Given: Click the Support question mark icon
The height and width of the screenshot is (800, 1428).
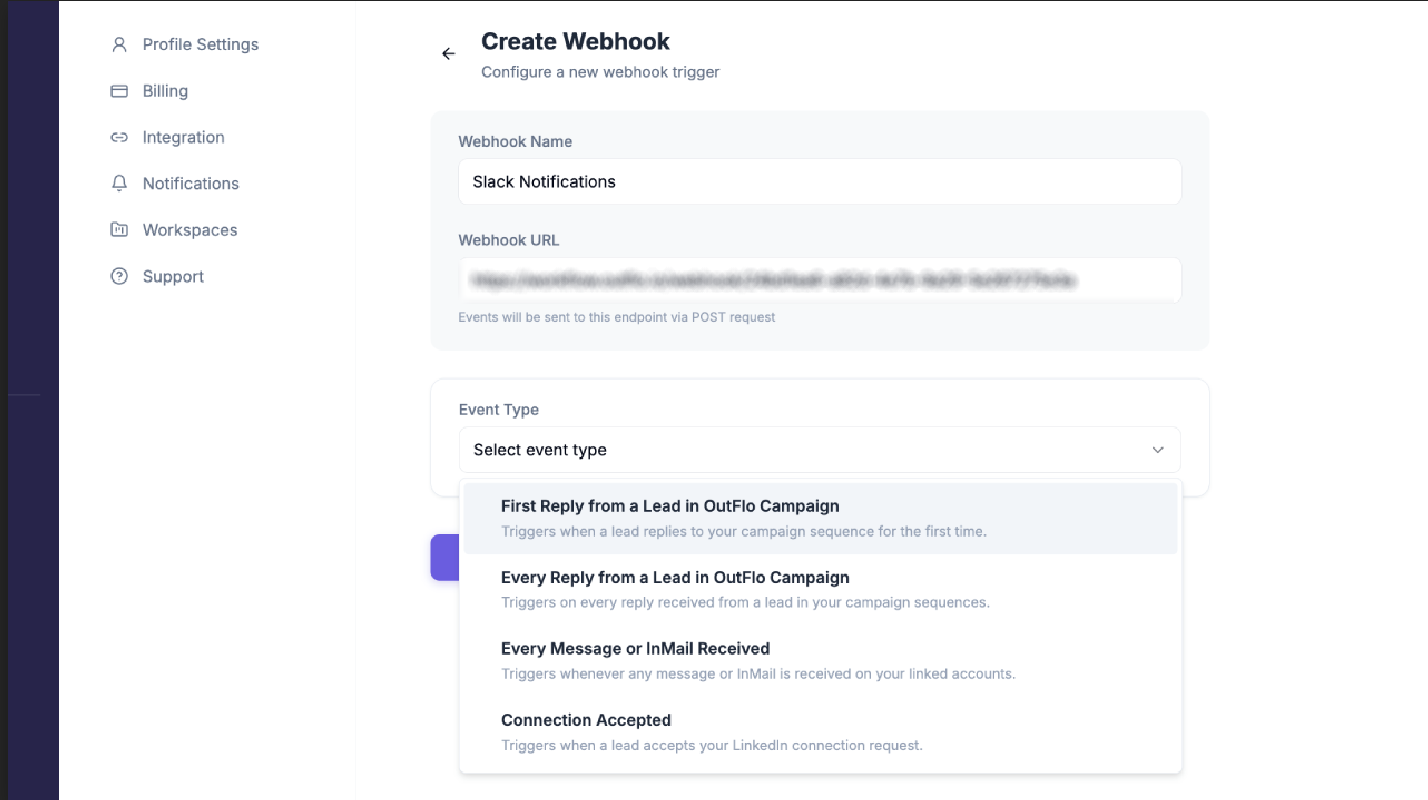Looking at the screenshot, I should [119, 277].
